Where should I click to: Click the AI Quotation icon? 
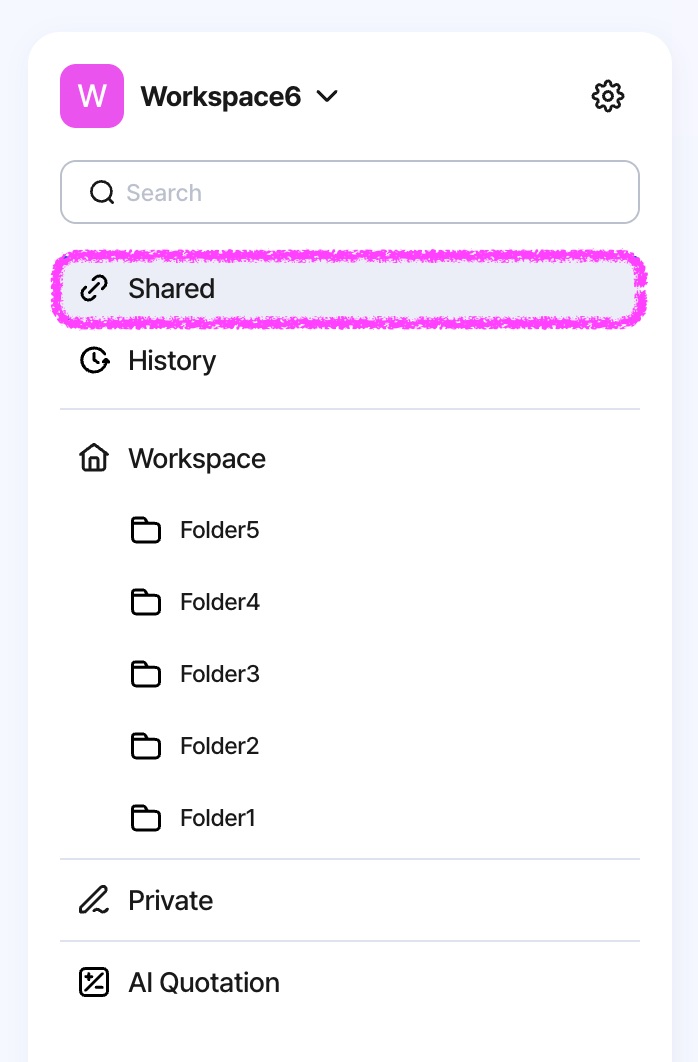click(94, 982)
